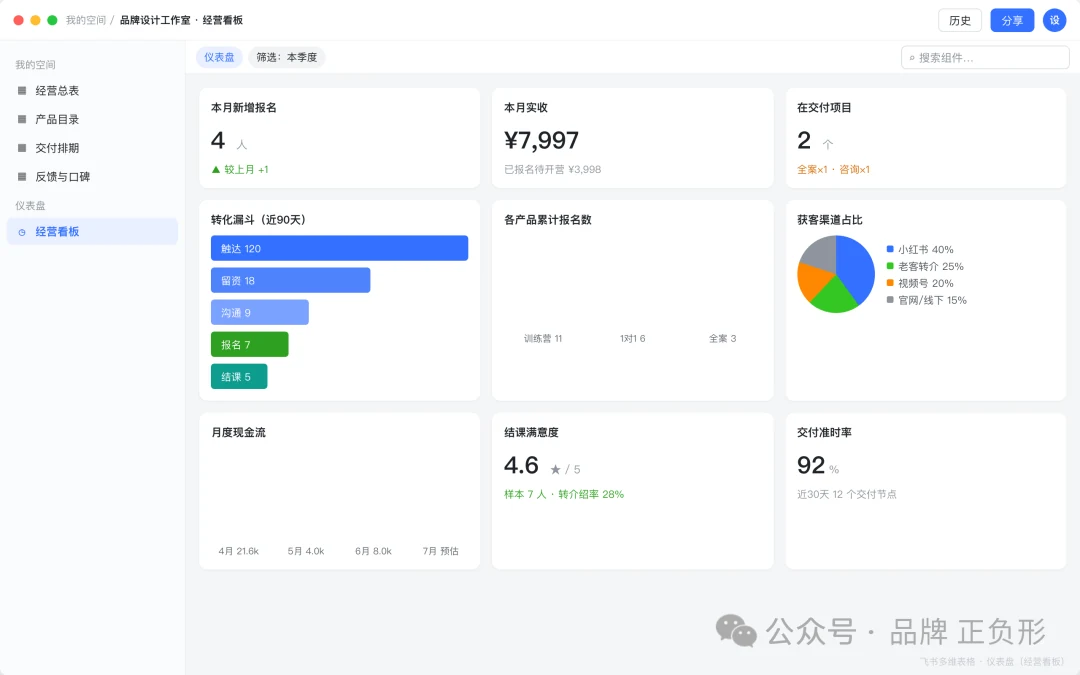The image size is (1080, 675).
Task: Click the green 报名 7 funnel bar
Action: [x=249, y=344]
